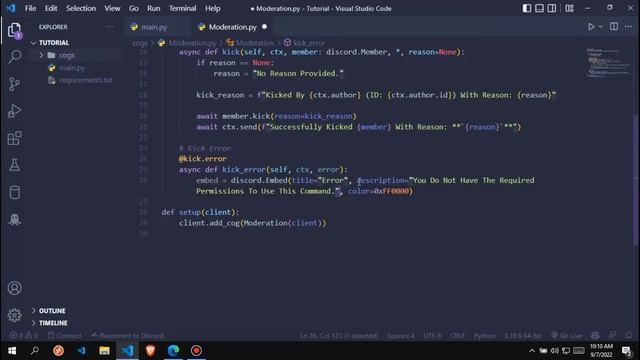Toggle the secondary side bar visibility
The width and height of the screenshot is (640, 360).
tap(551, 8)
